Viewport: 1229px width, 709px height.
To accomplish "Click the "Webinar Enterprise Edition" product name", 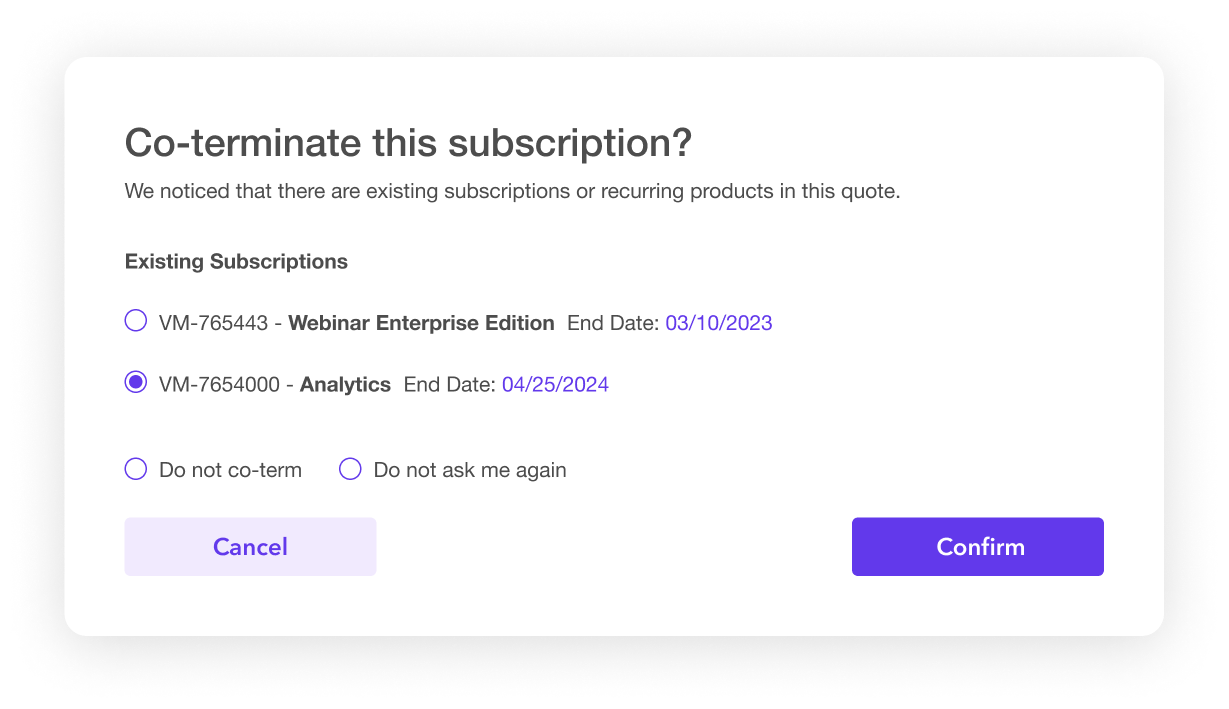I will point(421,323).
